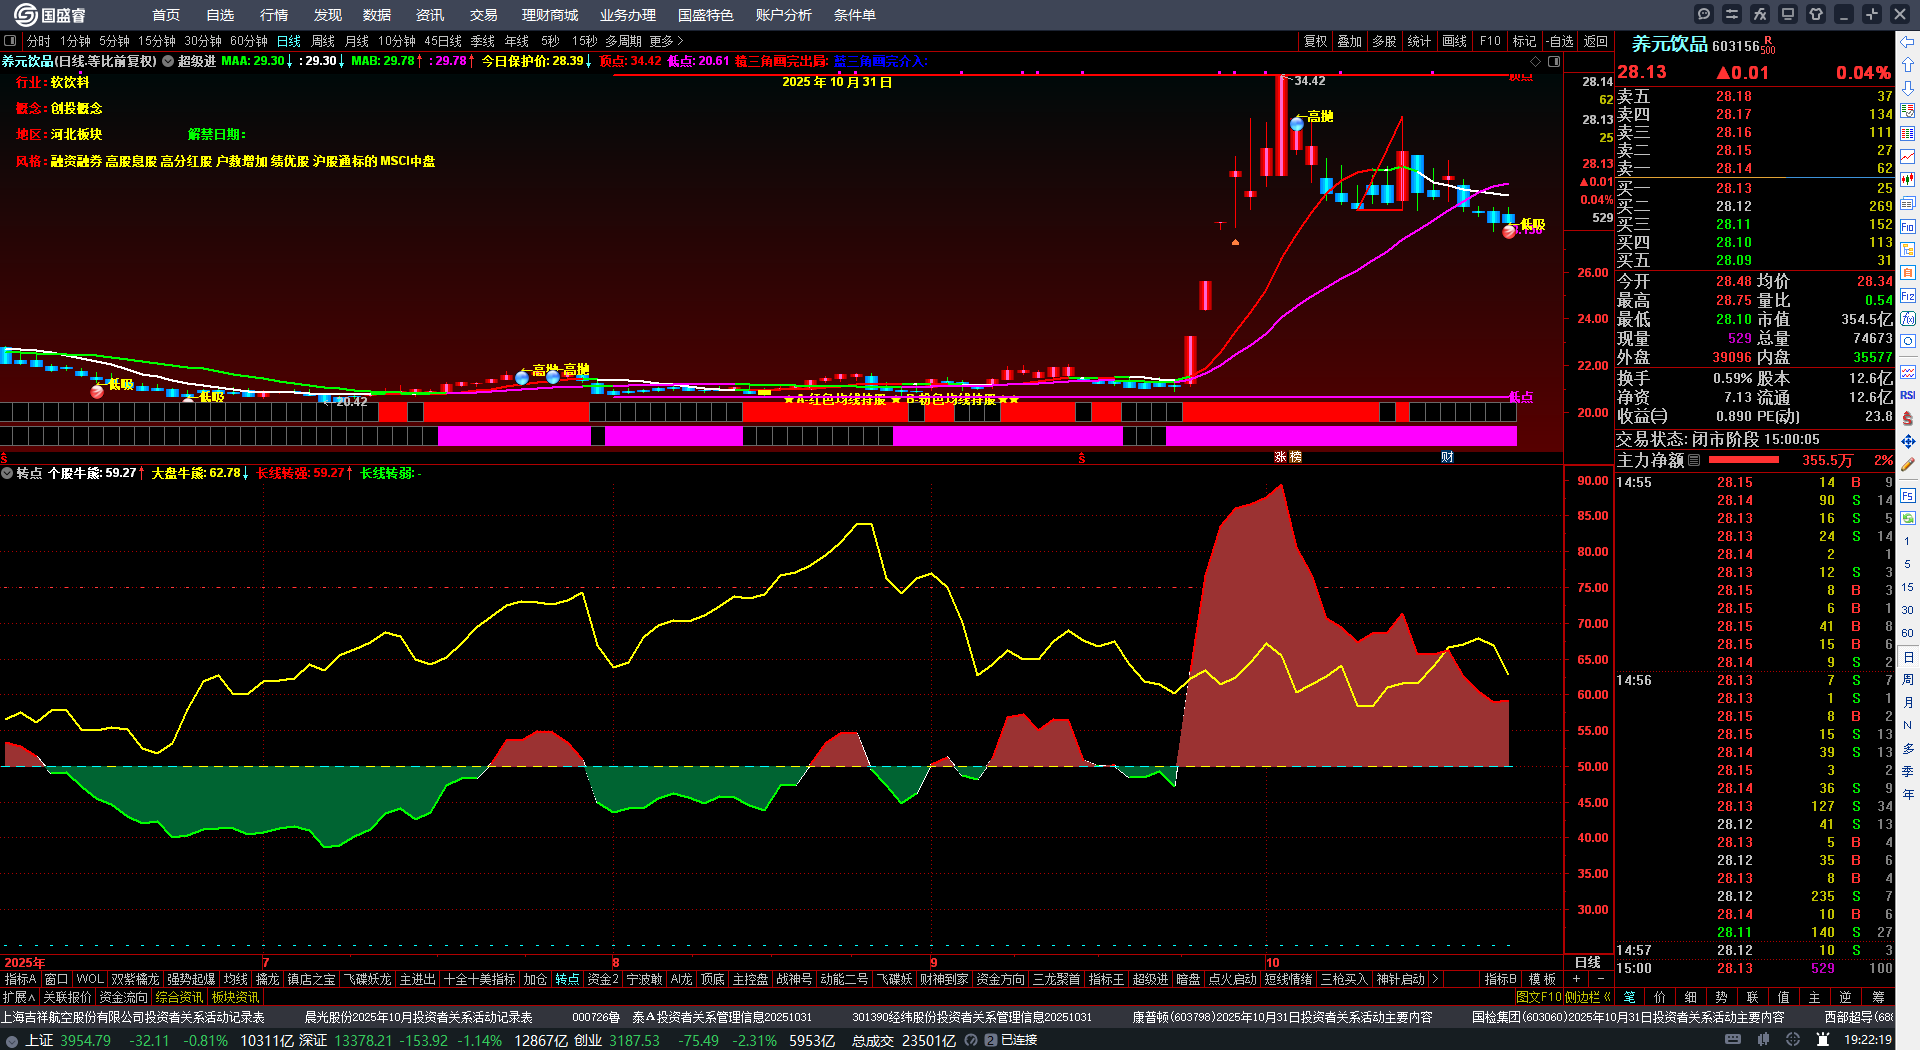Click the search magnifier icon in status bar
Viewport: 1920px width, 1050px height.
click(x=971, y=1040)
